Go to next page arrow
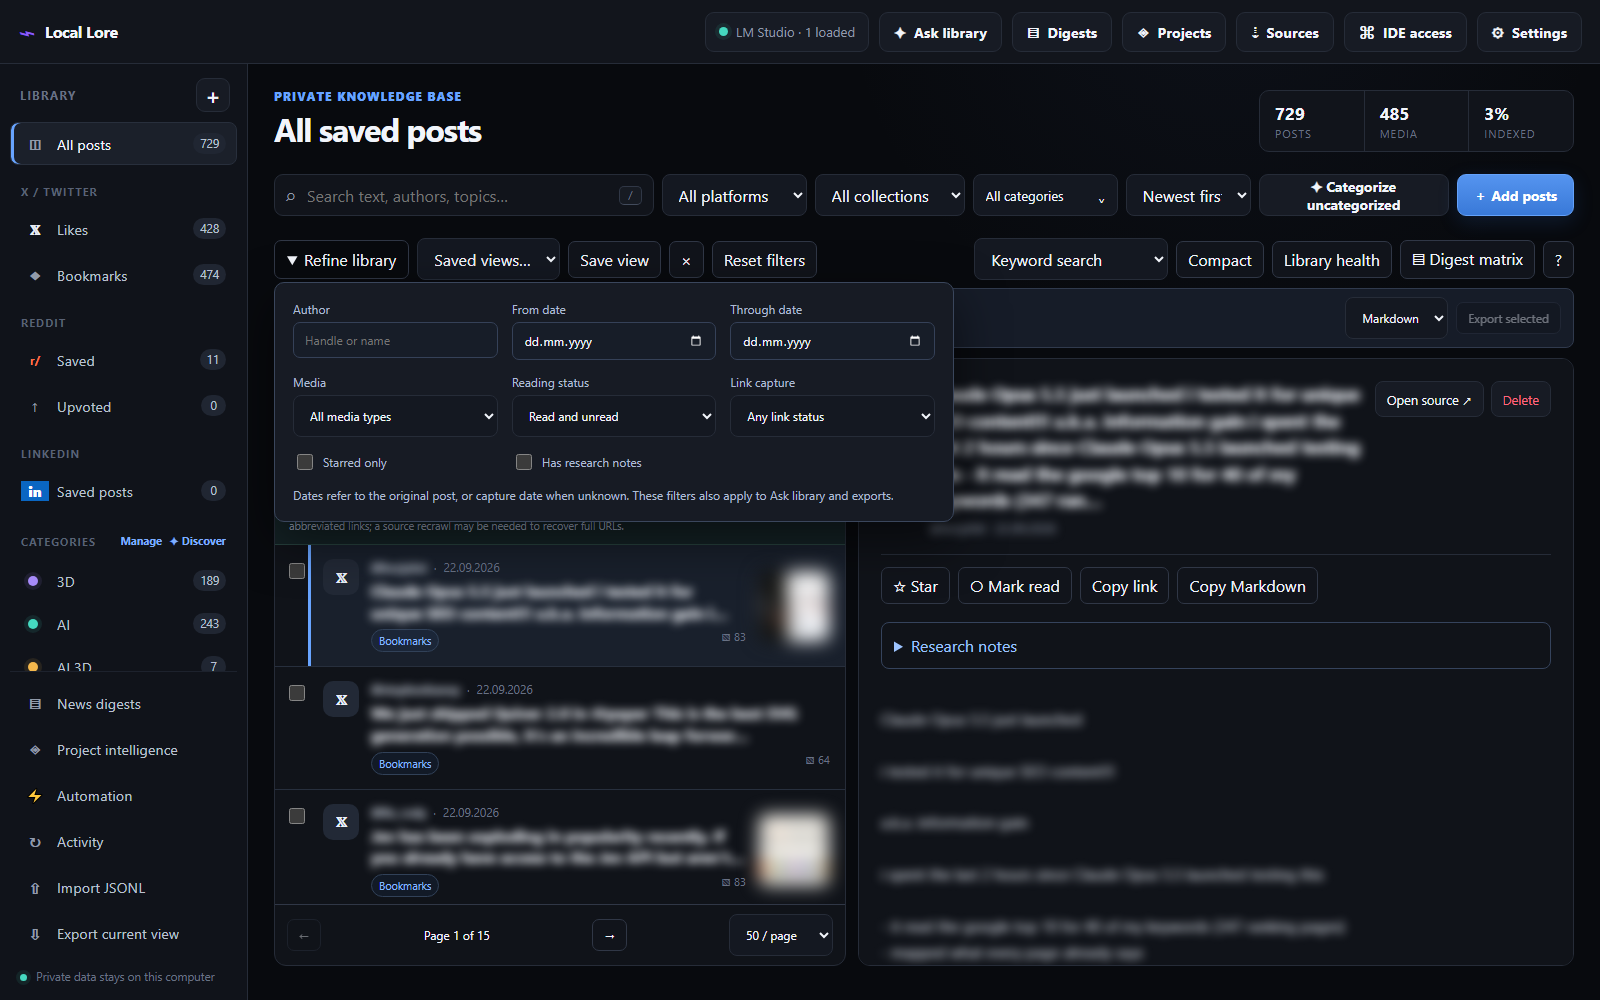1600x1000 pixels. click(610, 936)
